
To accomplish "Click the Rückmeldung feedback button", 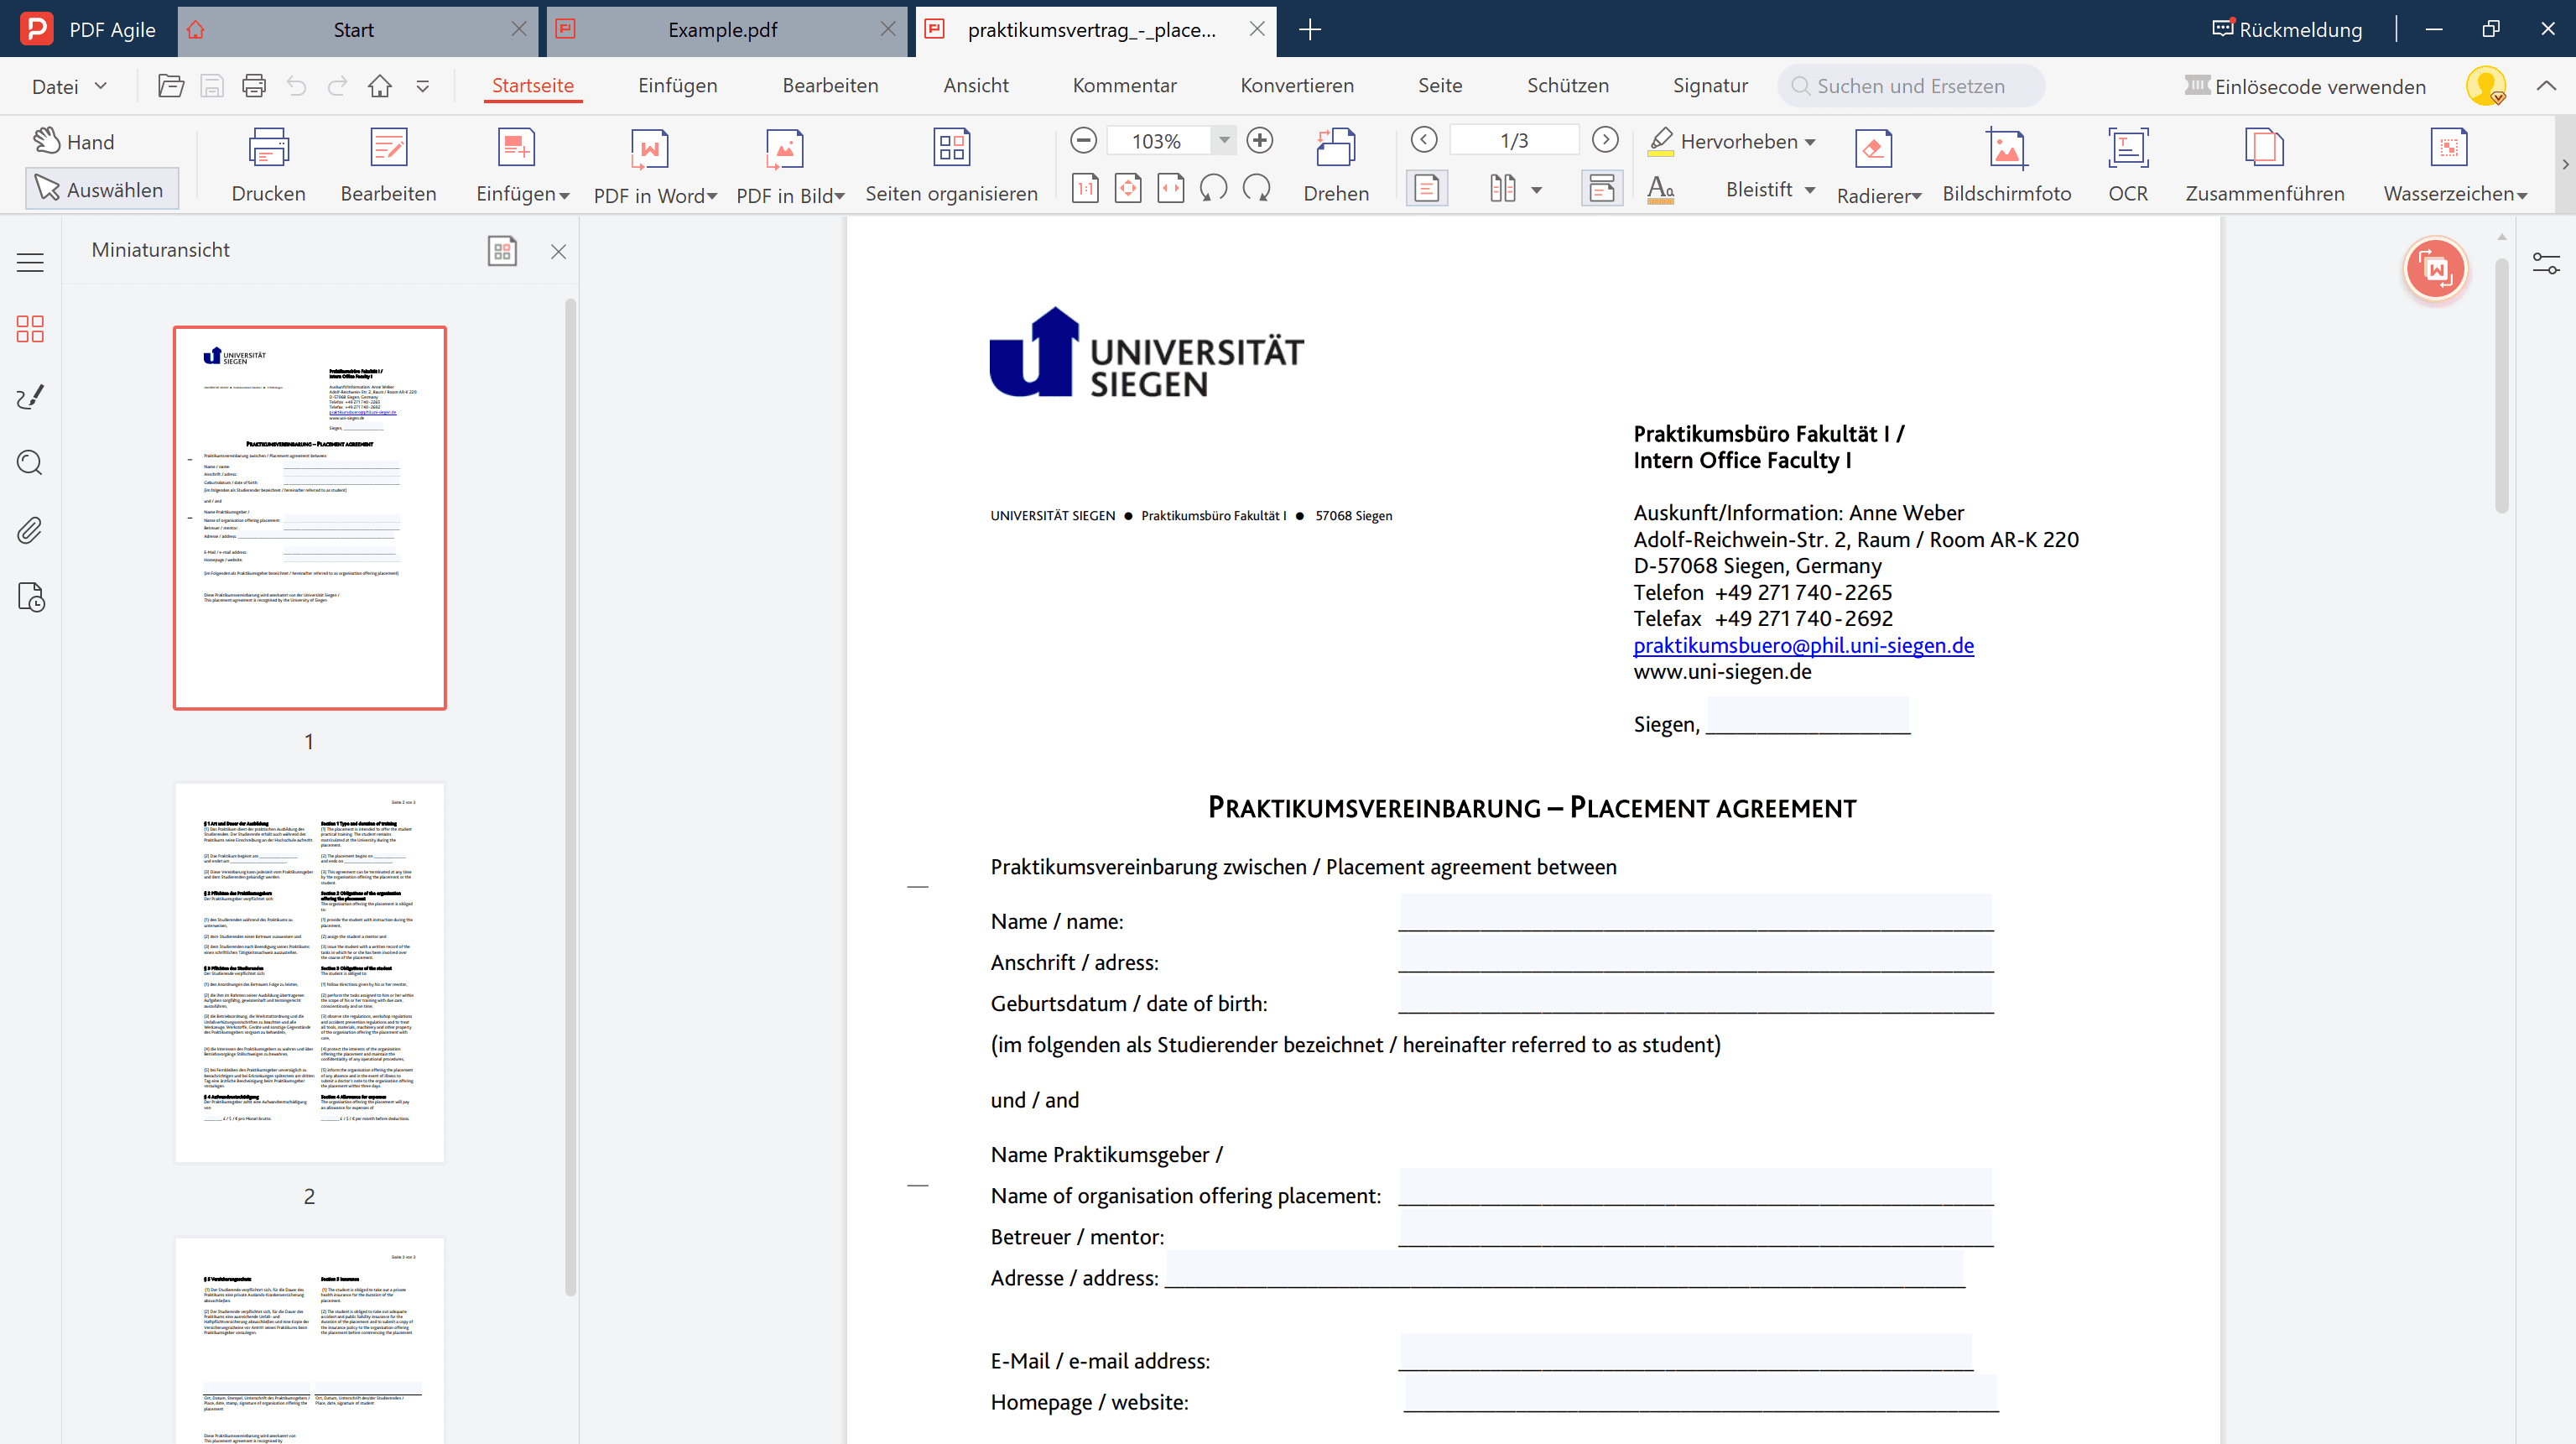I will coord(2287,29).
